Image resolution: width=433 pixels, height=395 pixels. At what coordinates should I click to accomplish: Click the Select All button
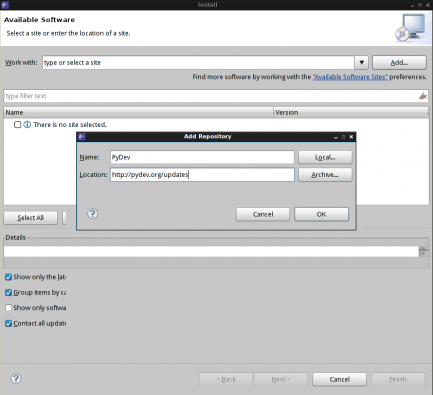[31, 218]
